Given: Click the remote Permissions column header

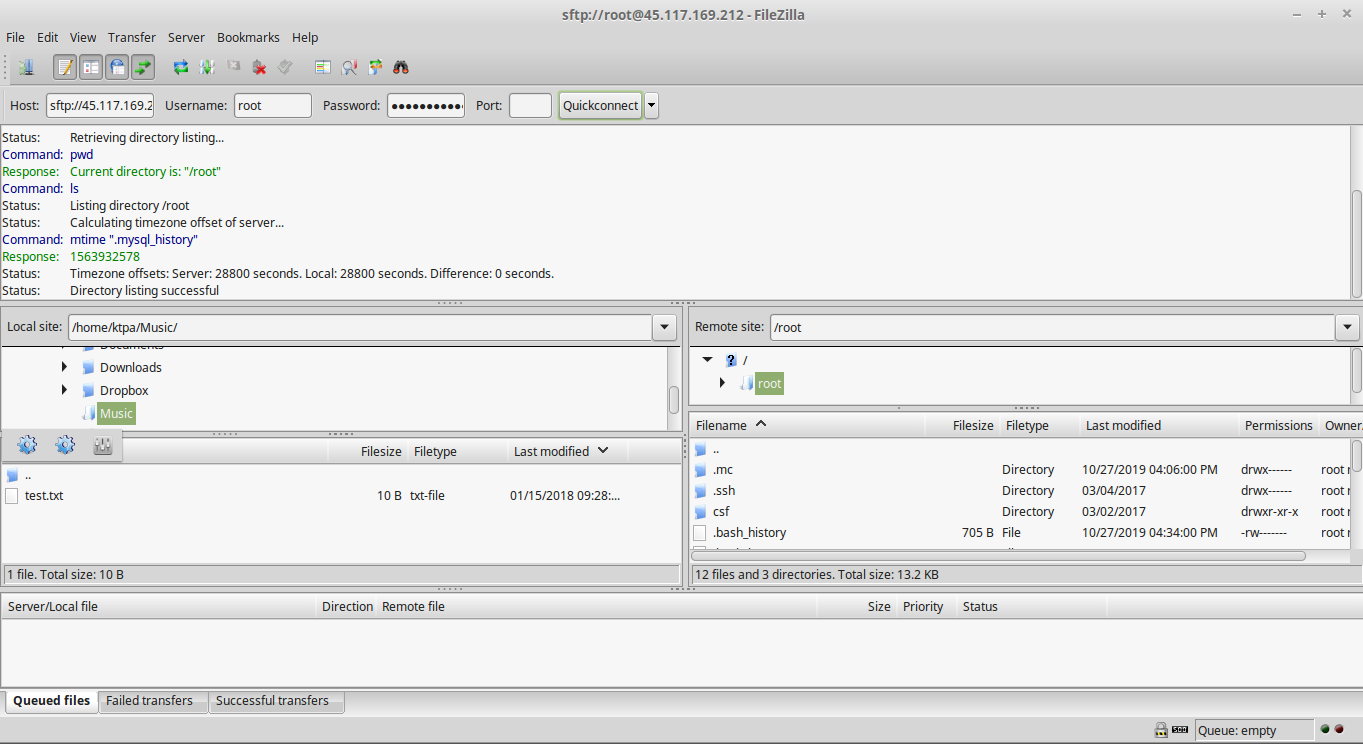Looking at the screenshot, I should [x=1278, y=425].
